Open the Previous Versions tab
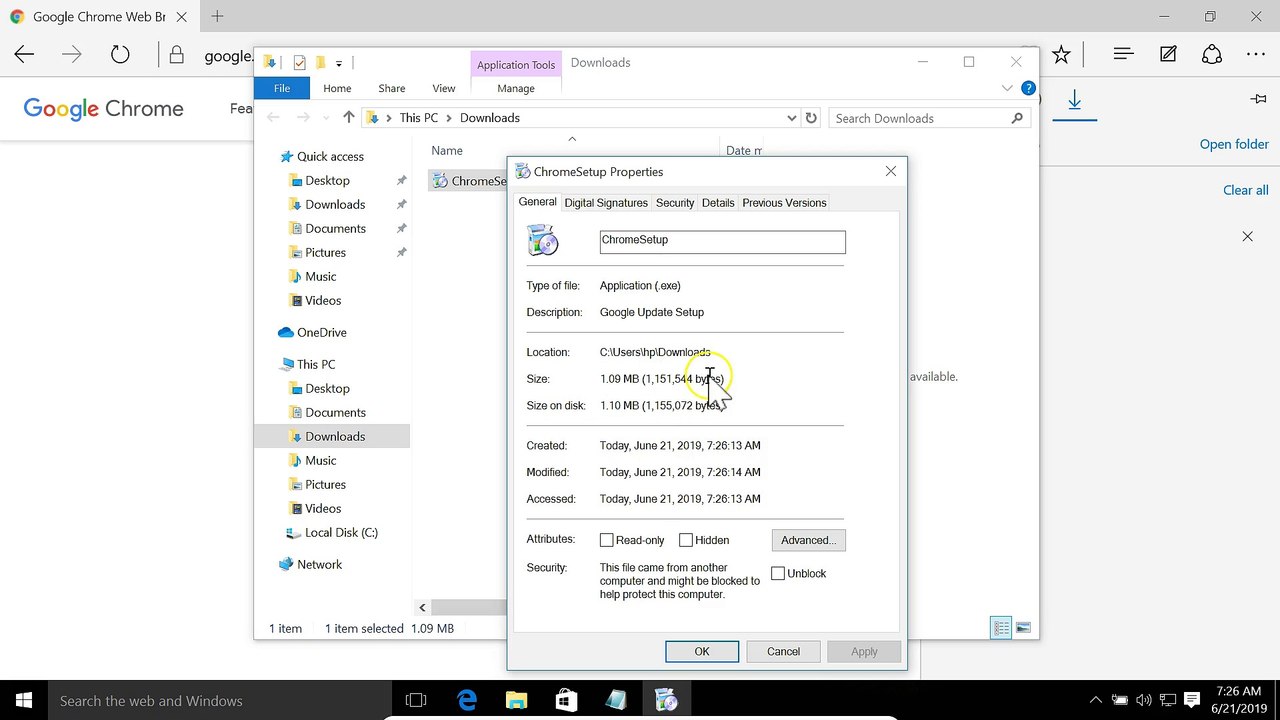The width and height of the screenshot is (1280, 720). pyautogui.click(x=784, y=203)
